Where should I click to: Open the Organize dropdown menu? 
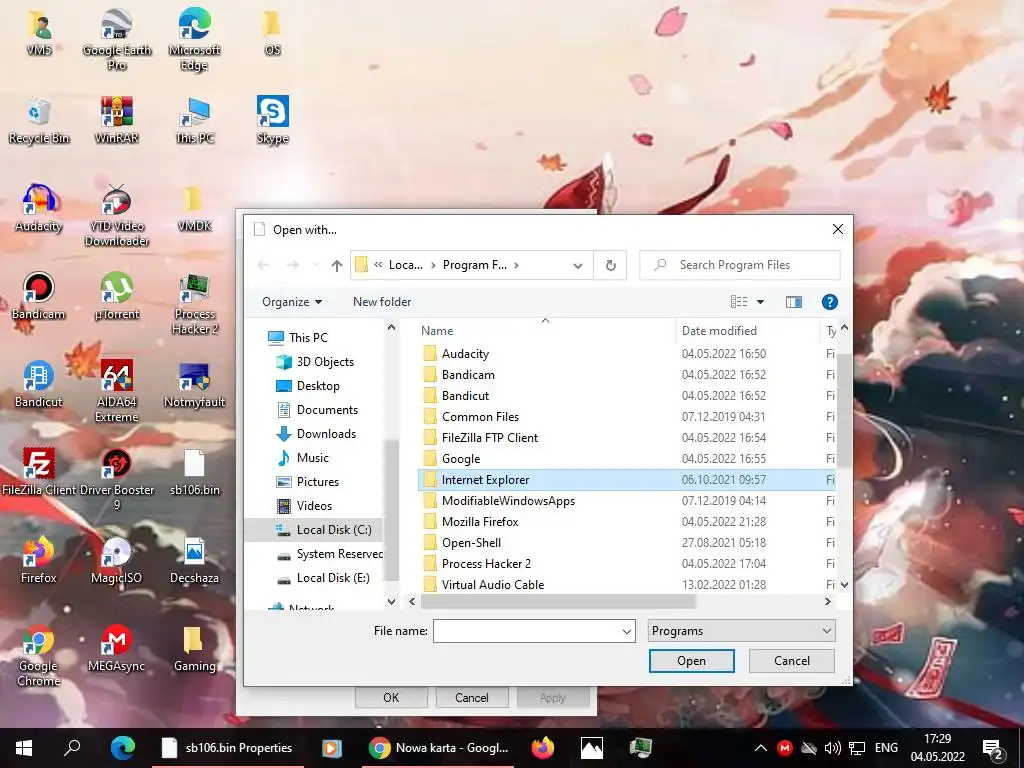[x=292, y=302]
